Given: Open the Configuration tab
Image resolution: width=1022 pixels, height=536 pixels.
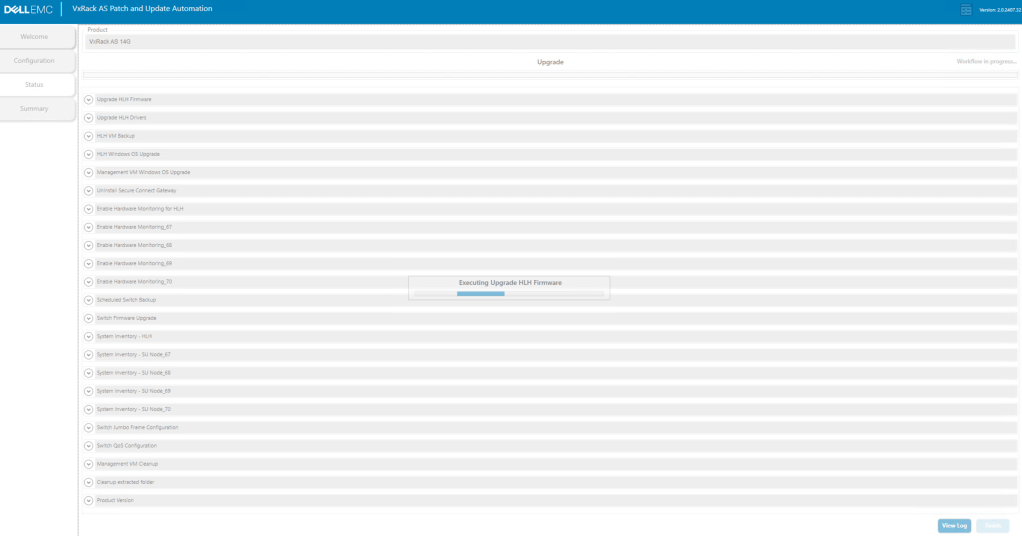Looking at the screenshot, I should [37, 61].
